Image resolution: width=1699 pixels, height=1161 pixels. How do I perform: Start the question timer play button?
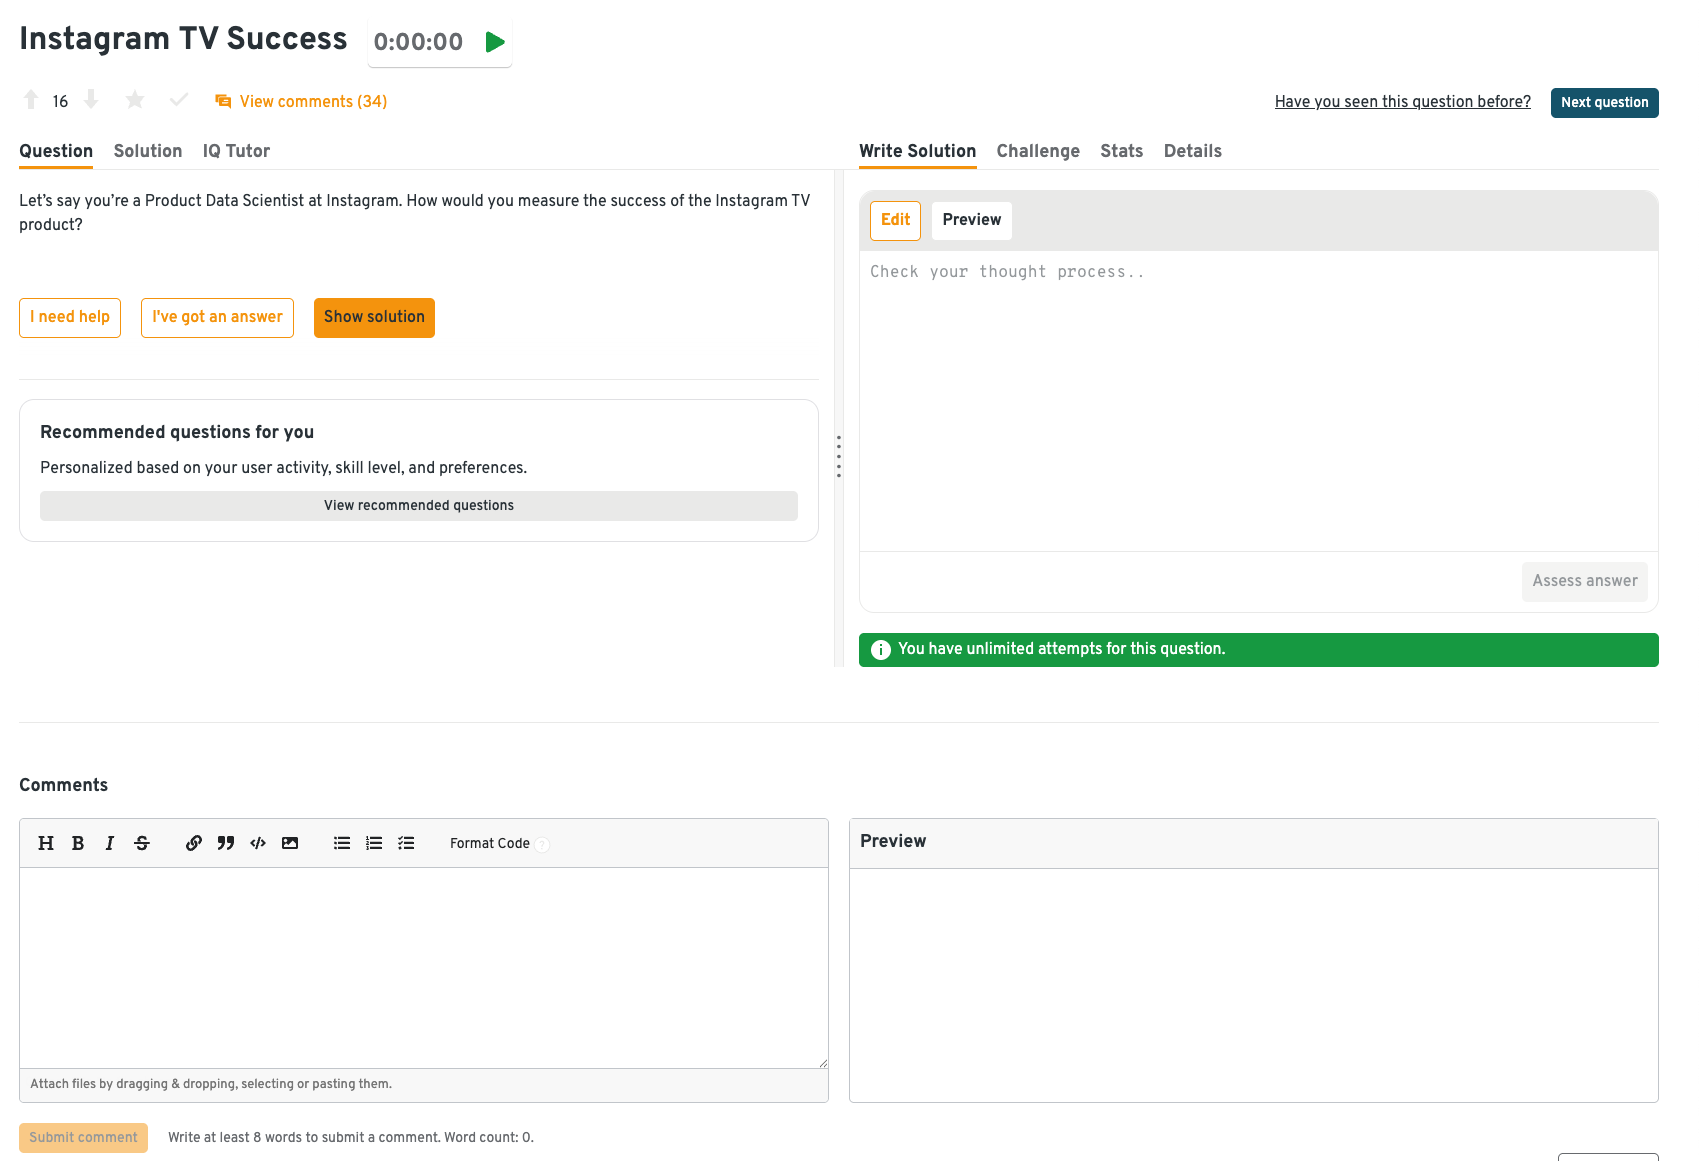[494, 42]
